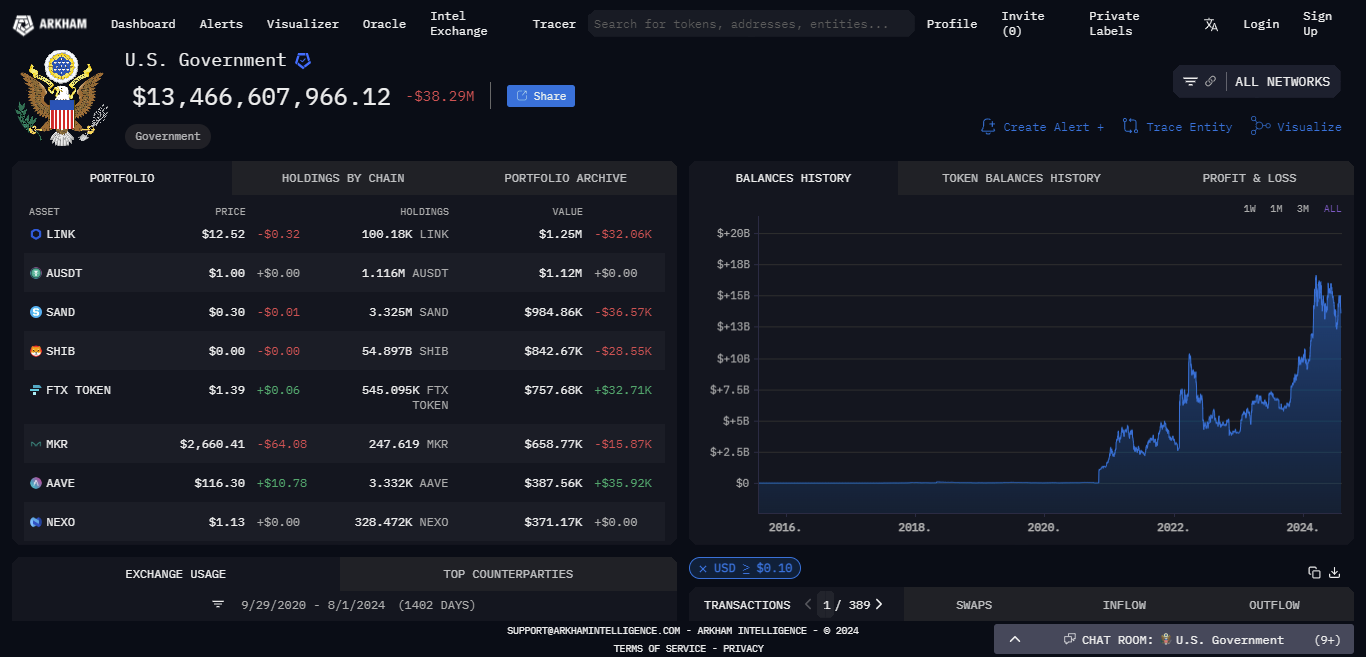Open Privacy link in footer

tap(743, 649)
